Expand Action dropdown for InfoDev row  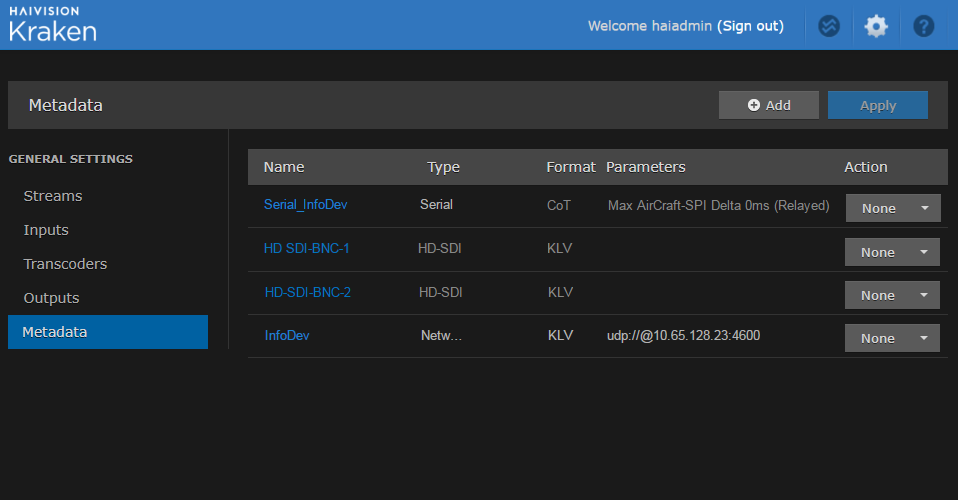pyautogui.click(x=892, y=338)
